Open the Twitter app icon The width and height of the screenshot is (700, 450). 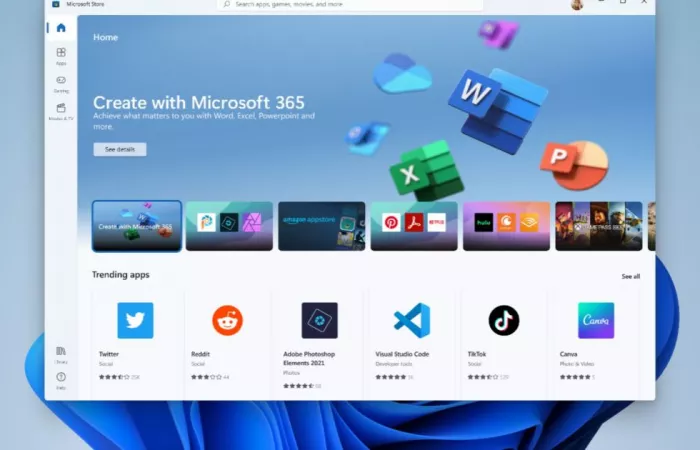click(135, 320)
